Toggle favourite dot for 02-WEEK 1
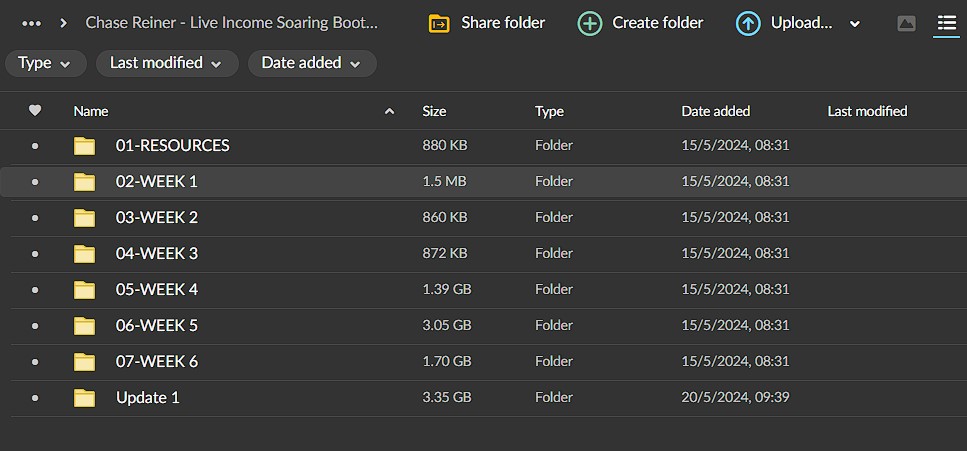Viewport: 967px width, 451px height. pos(35,182)
